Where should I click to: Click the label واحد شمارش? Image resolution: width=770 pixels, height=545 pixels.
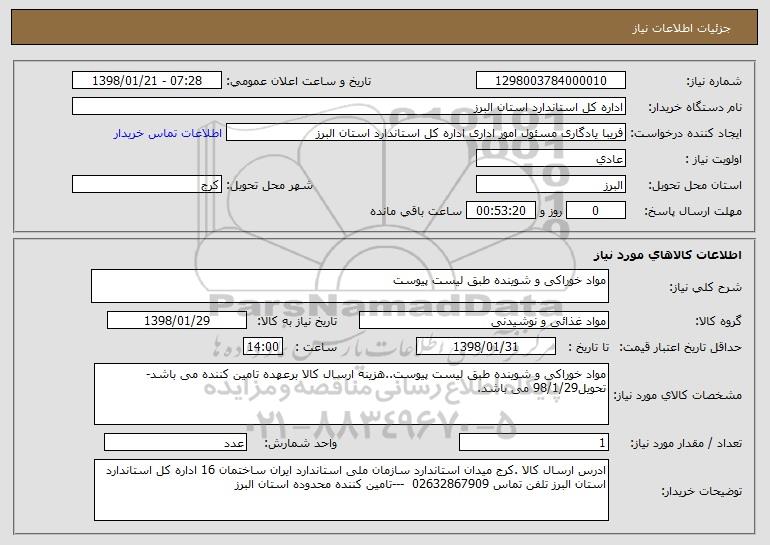click(301, 443)
